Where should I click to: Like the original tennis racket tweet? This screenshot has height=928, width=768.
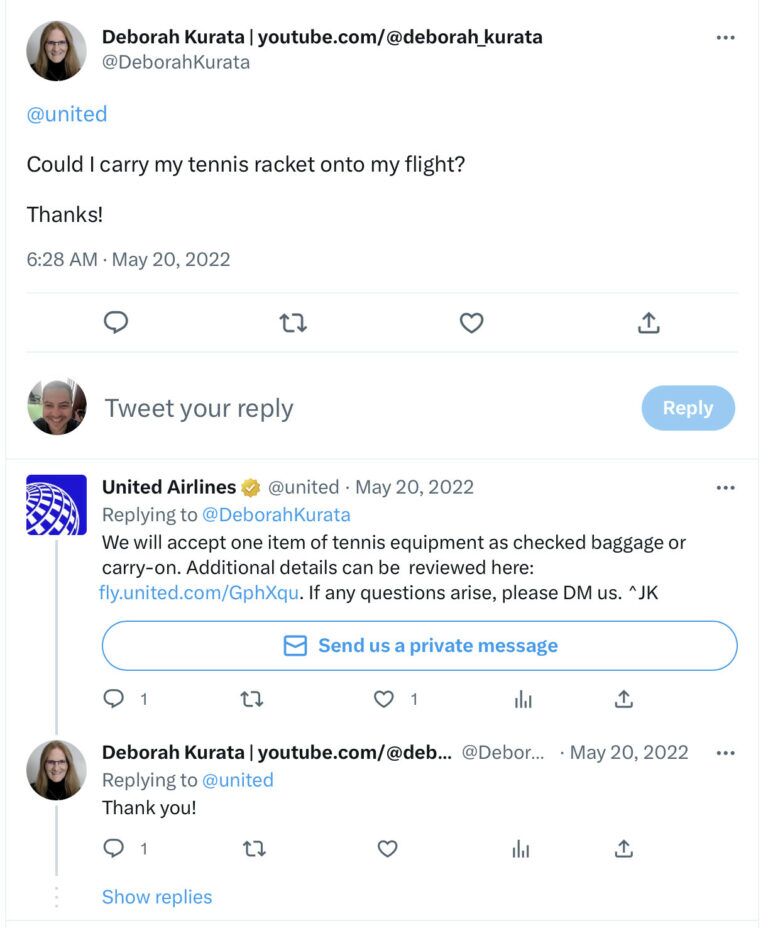(x=471, y=323)
